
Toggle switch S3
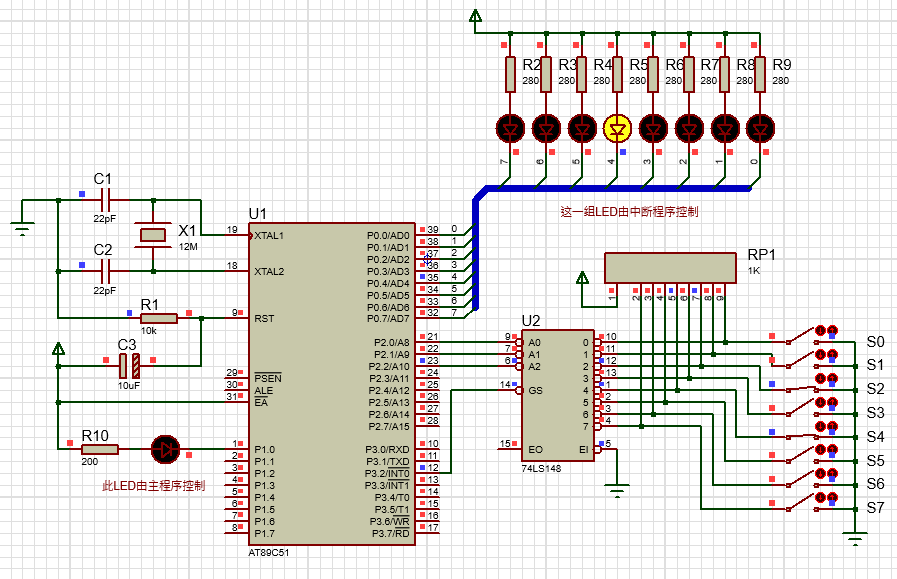(x=801, y=408)
